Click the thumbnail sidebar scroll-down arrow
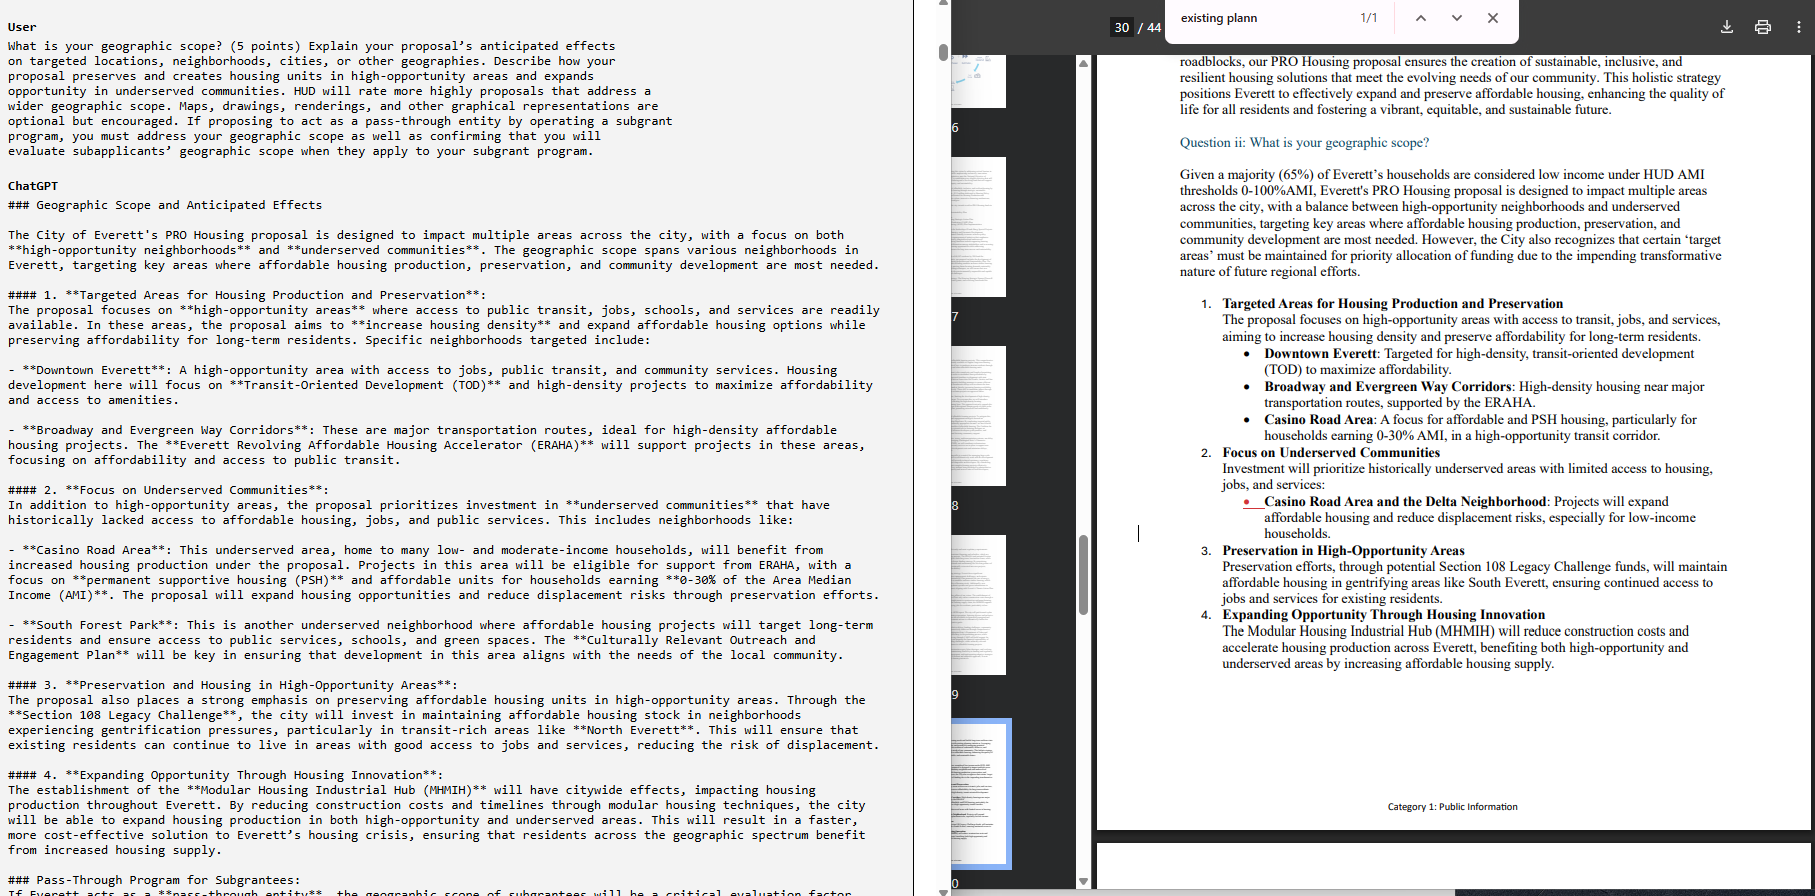 pyautogui.click(x=1083, y=881)
